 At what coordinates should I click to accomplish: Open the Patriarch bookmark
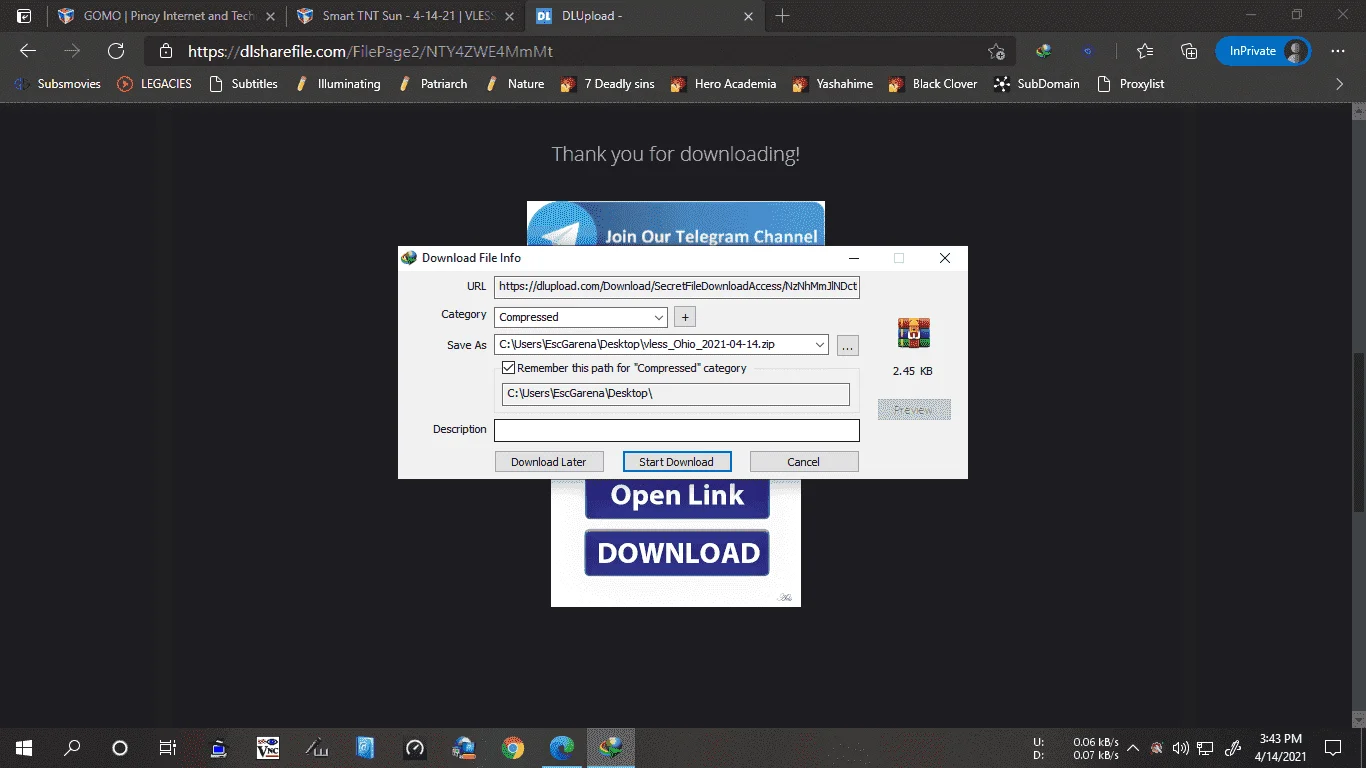pyautogui.click(x=432, y=84)
